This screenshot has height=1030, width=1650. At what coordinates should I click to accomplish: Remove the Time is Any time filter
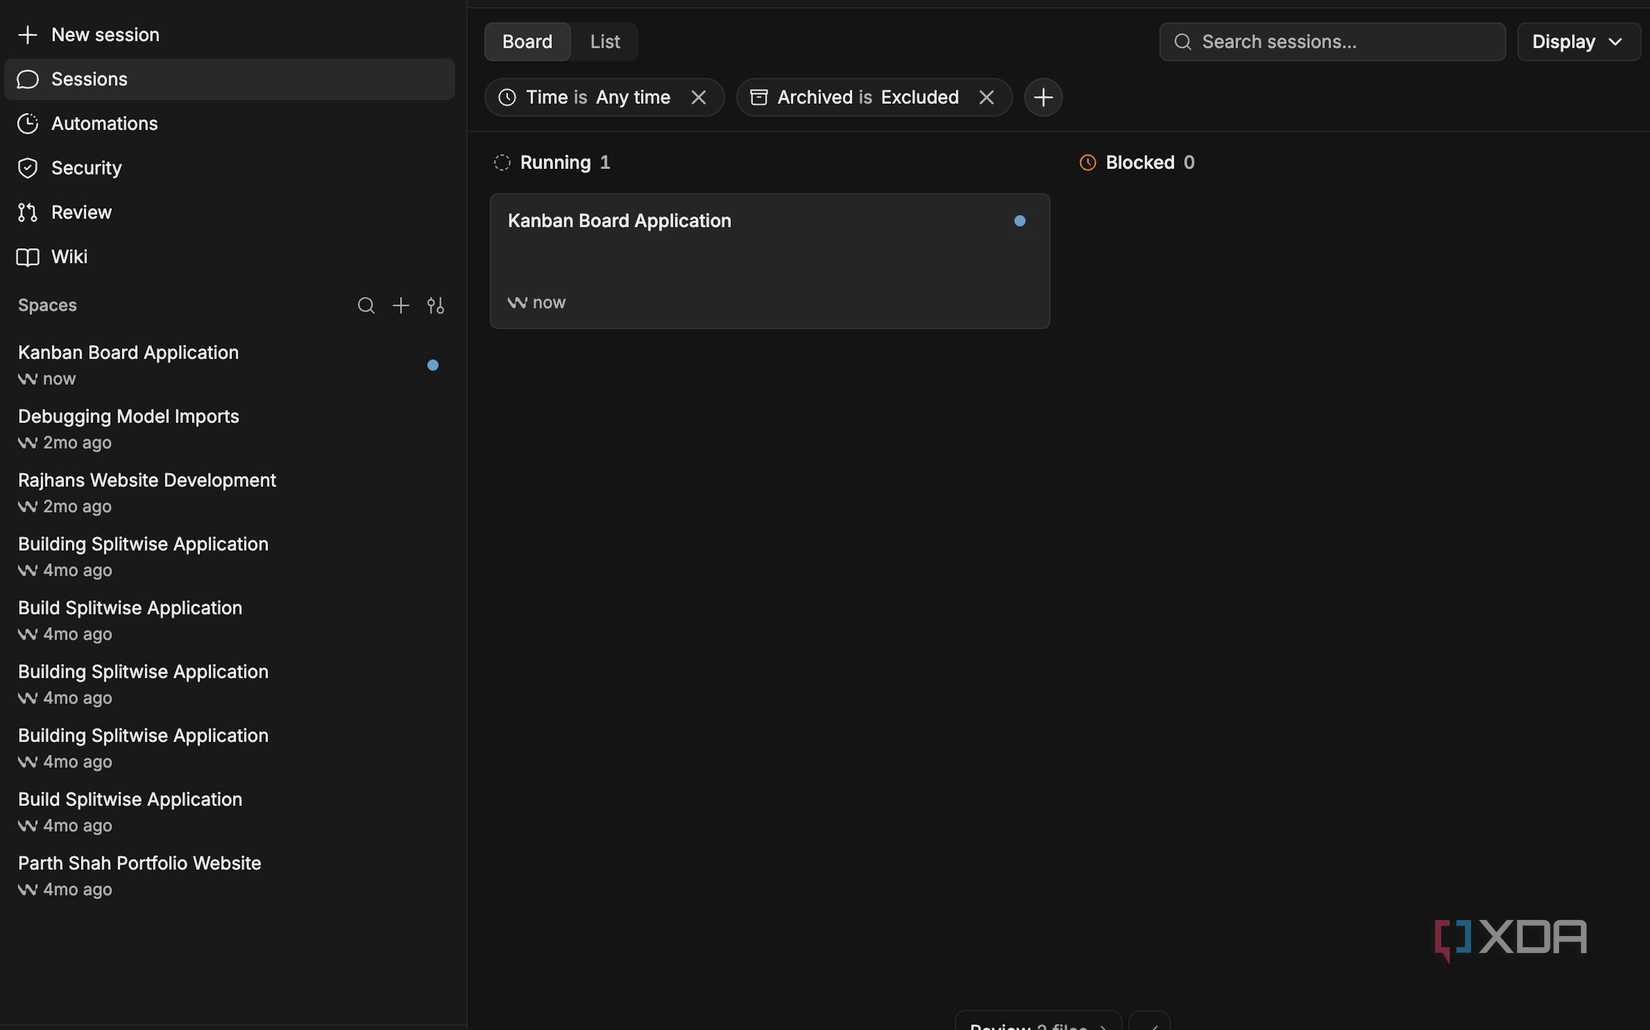pyautogui.click(x=699, y=97)
